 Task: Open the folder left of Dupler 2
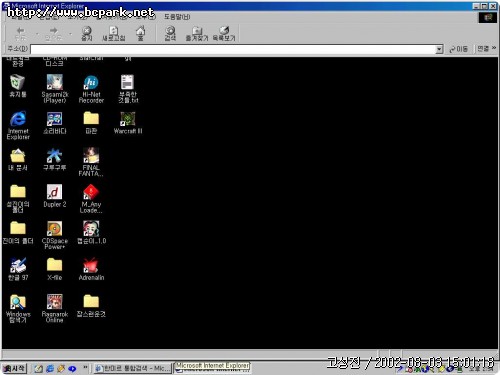[18, 199]
